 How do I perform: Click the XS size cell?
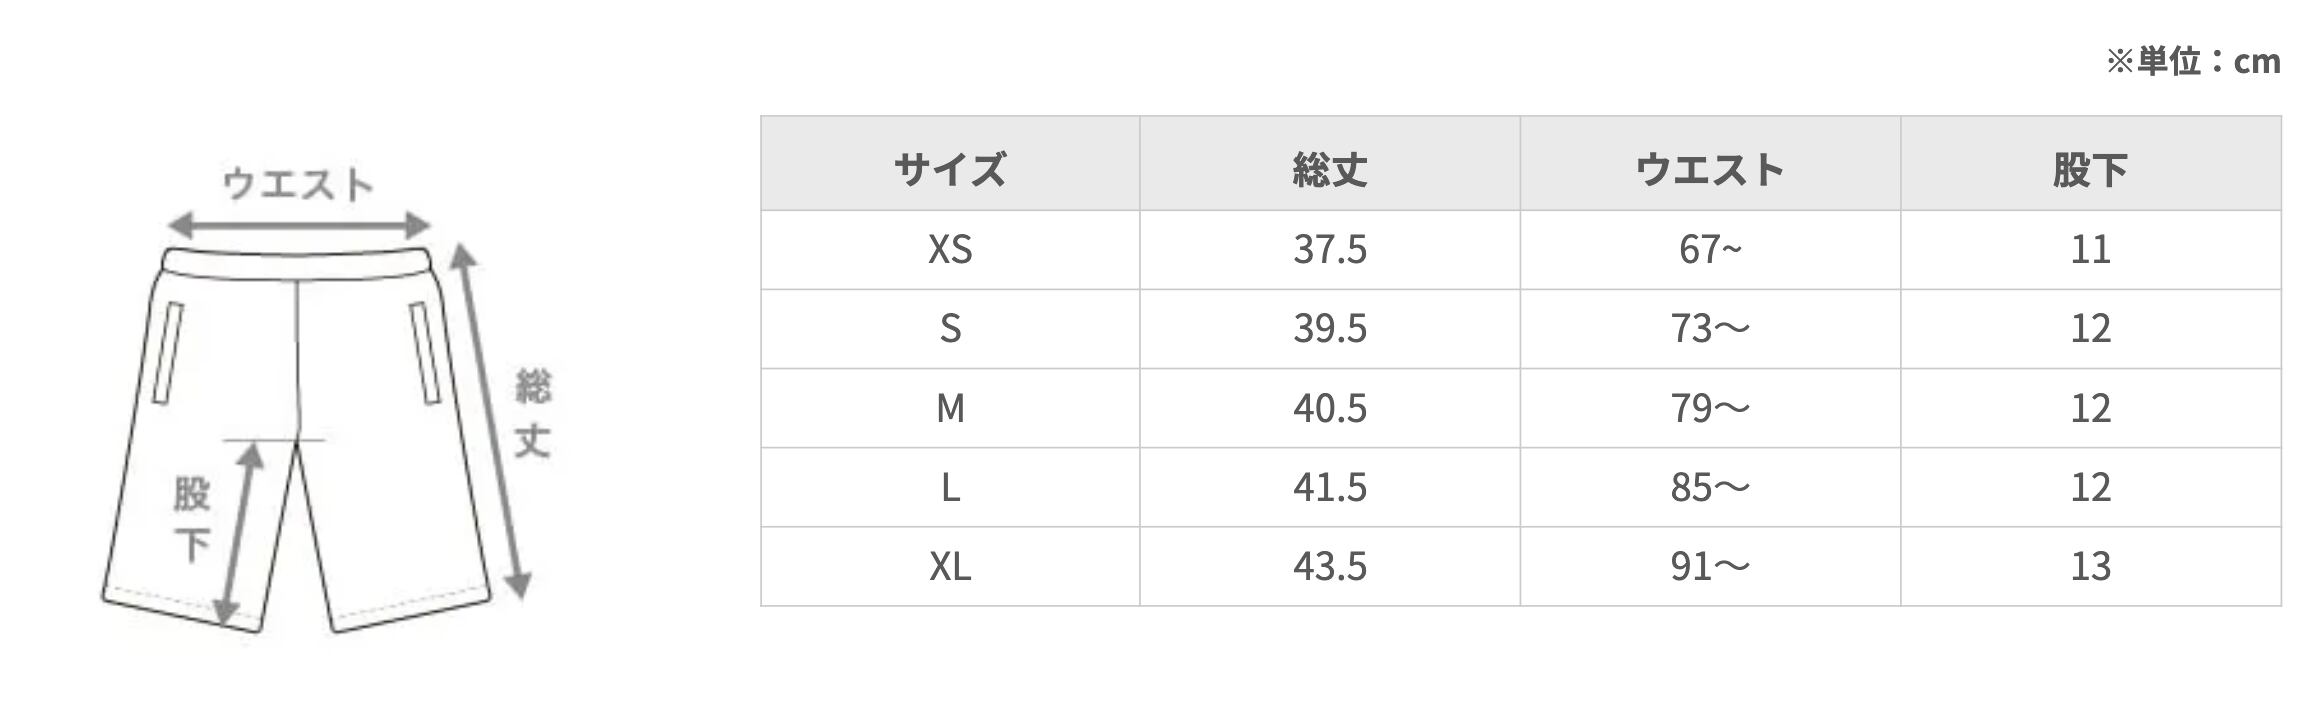950,249
